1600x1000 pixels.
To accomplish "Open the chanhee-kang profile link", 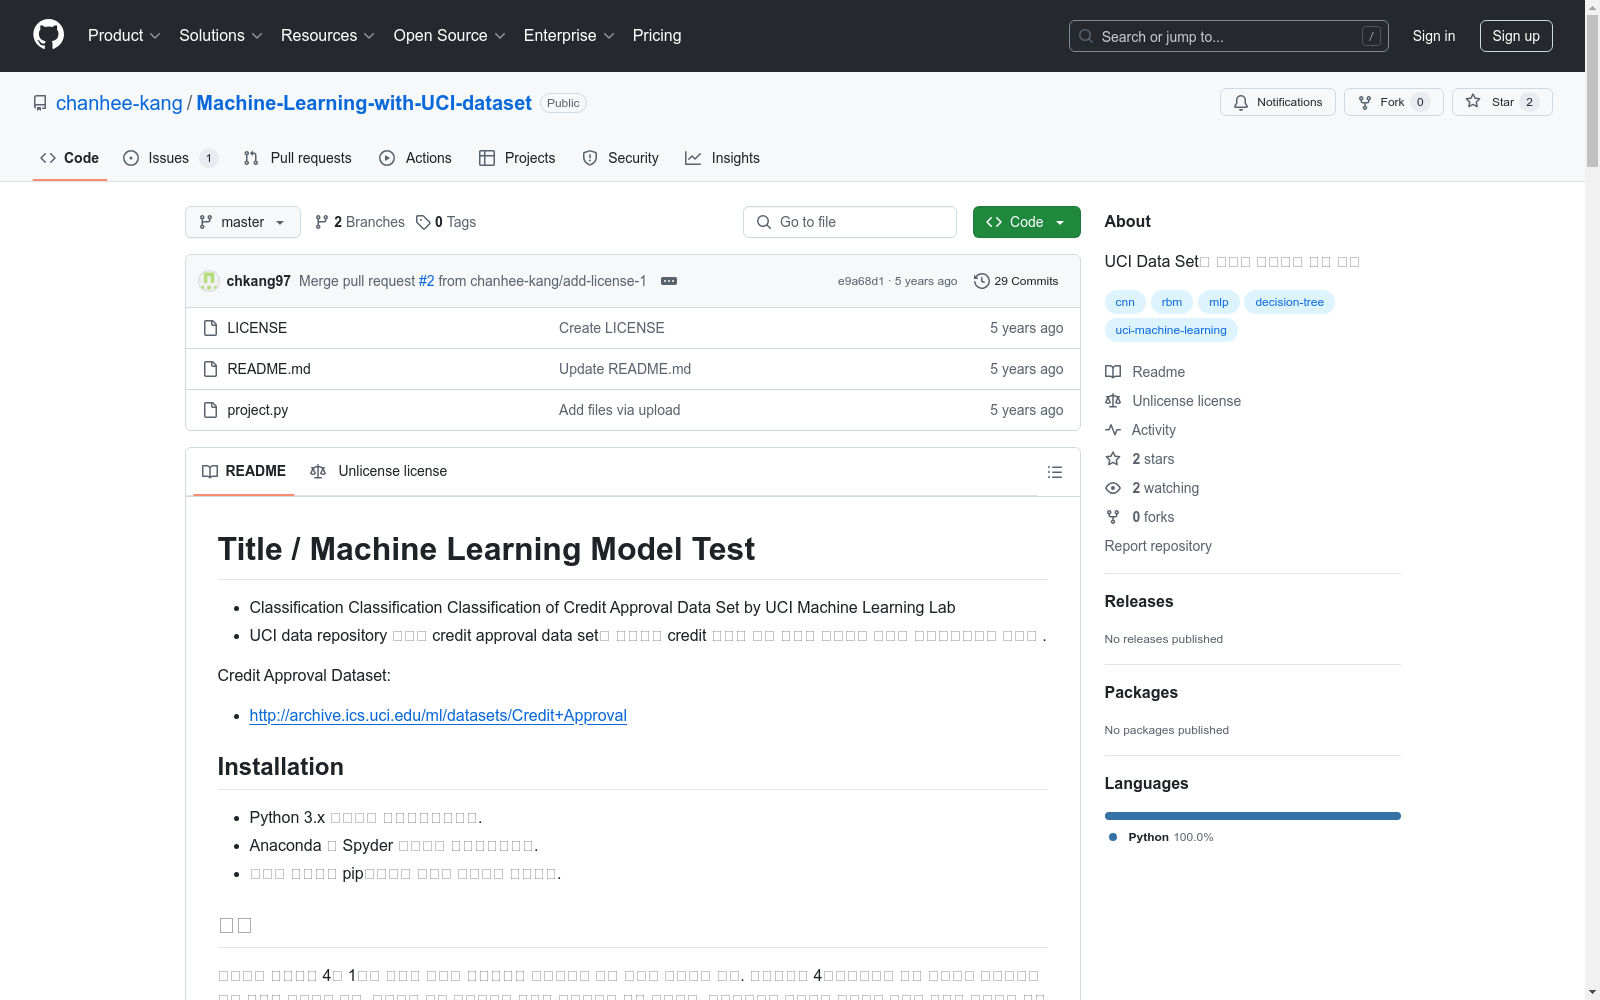I will pyautogui.click(x=119, y=103).
